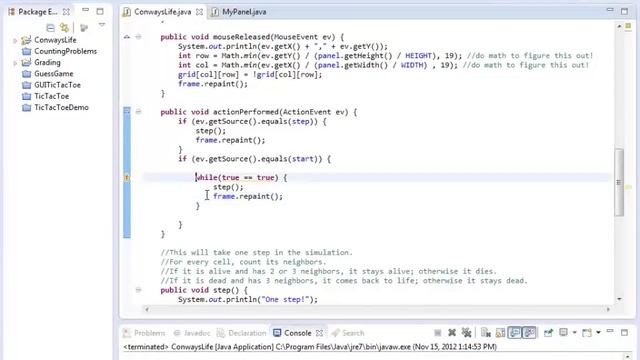Collapse the actionPerformed method fold
This screenshot has width=640, height=360.
click(x=138, y=111)
